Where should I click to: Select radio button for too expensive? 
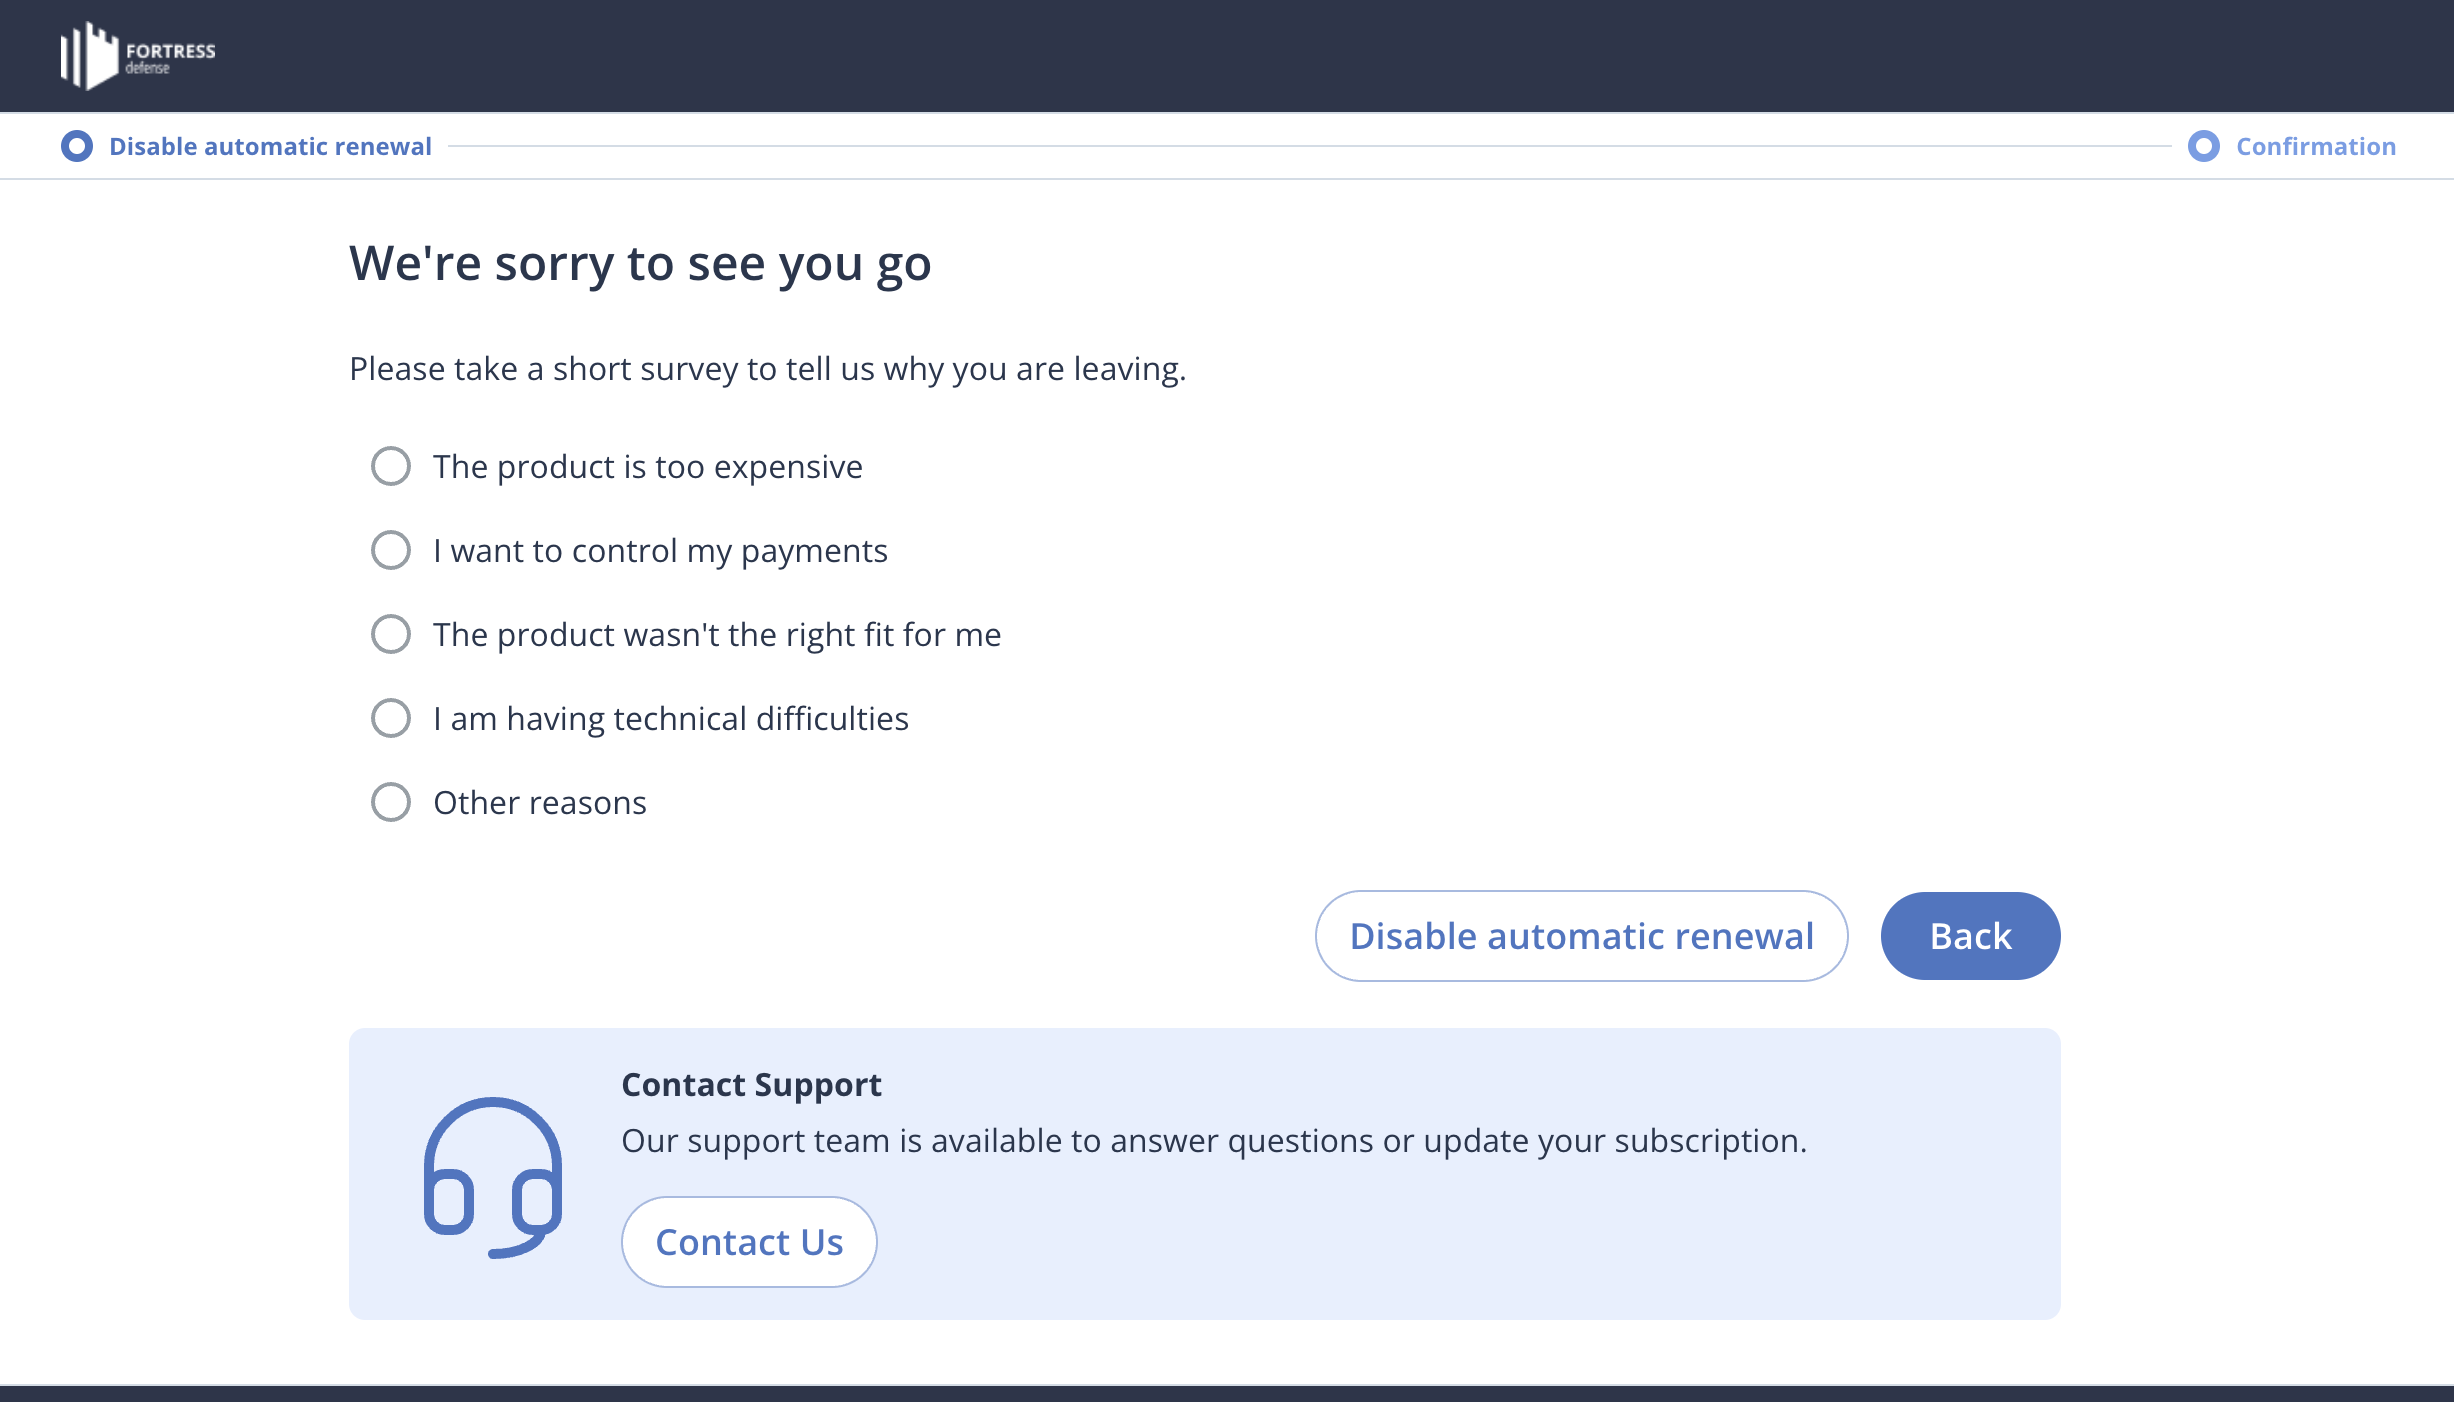[389, 465]
